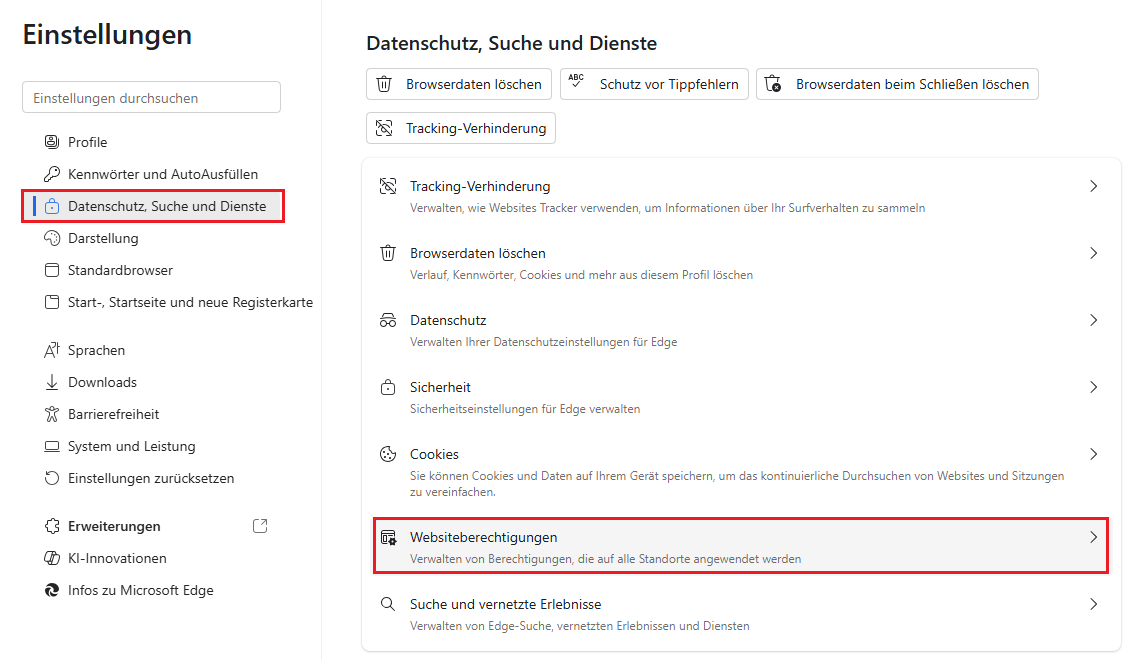1143x660 pixels.
Task: Click the Darstellung palette icon
Action: pyautogui.click(x=52, y=238)
